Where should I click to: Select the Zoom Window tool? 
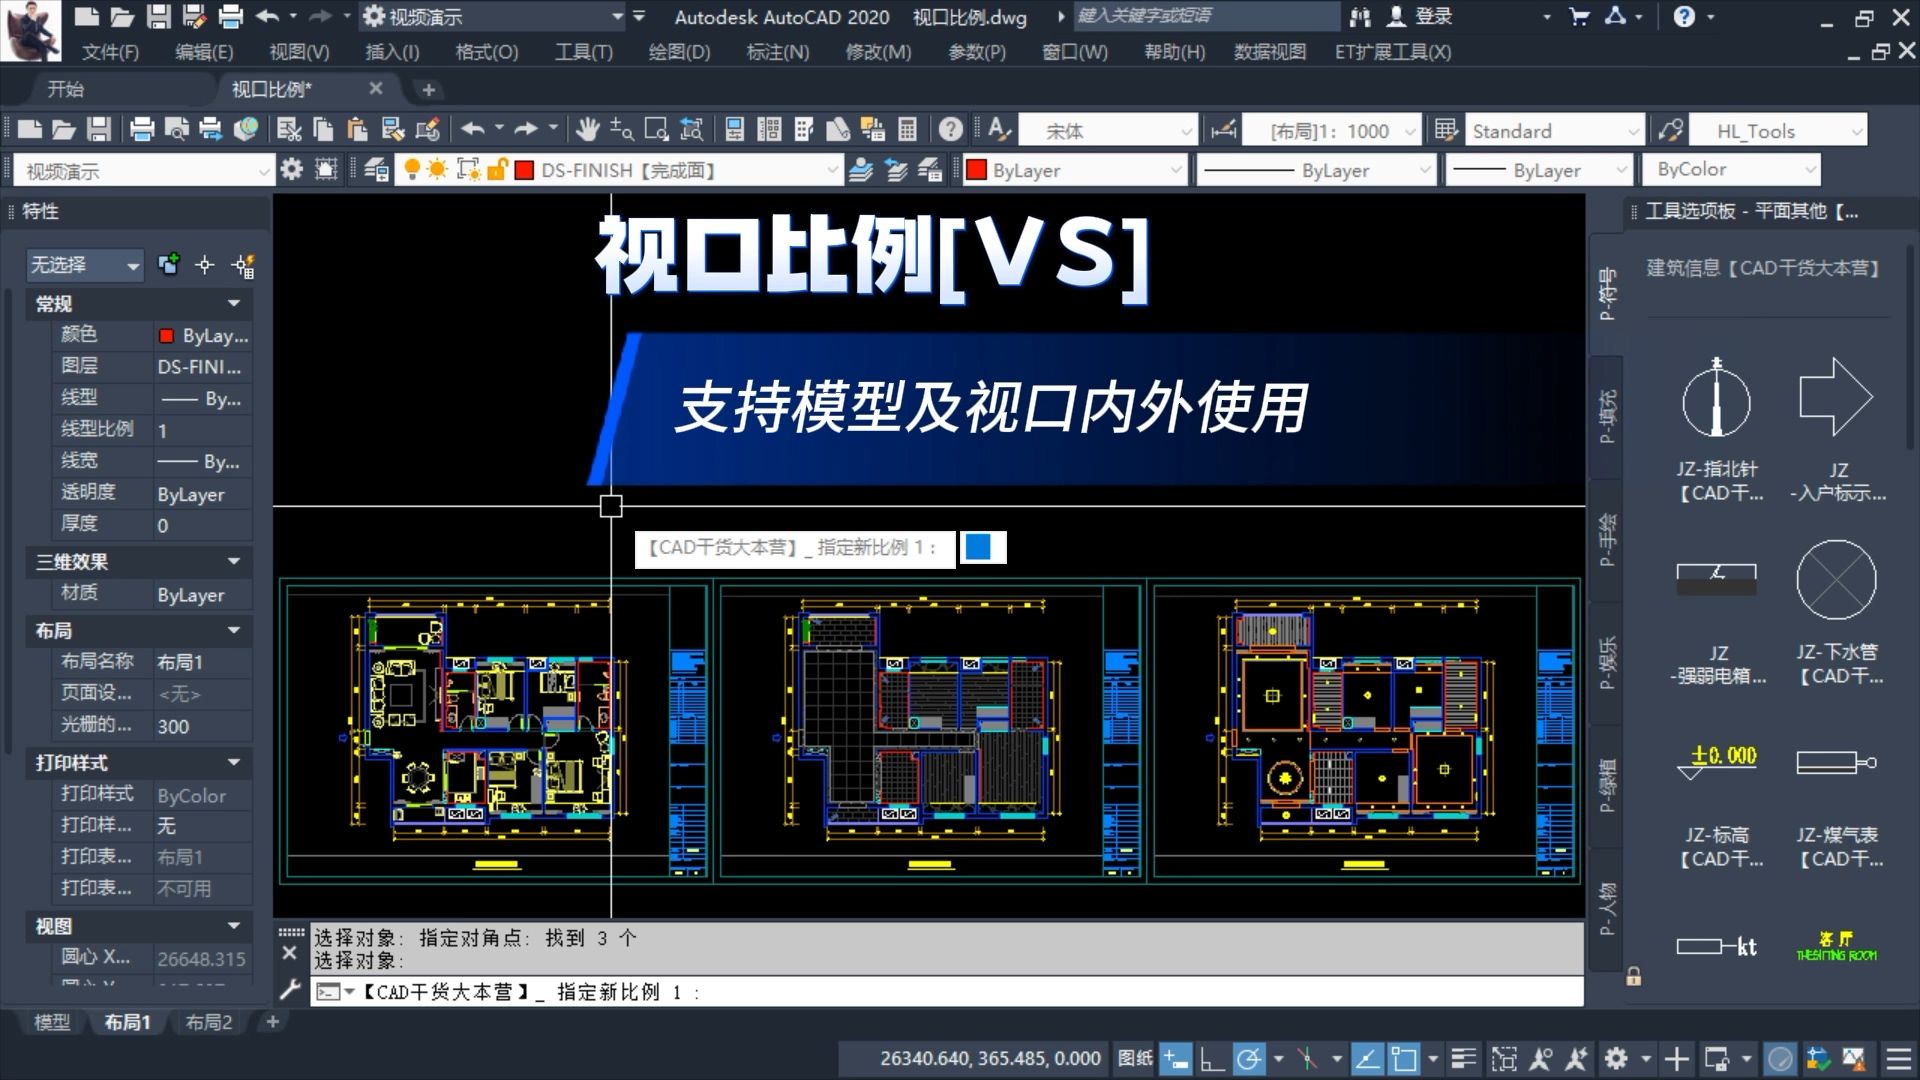[655, 130]
